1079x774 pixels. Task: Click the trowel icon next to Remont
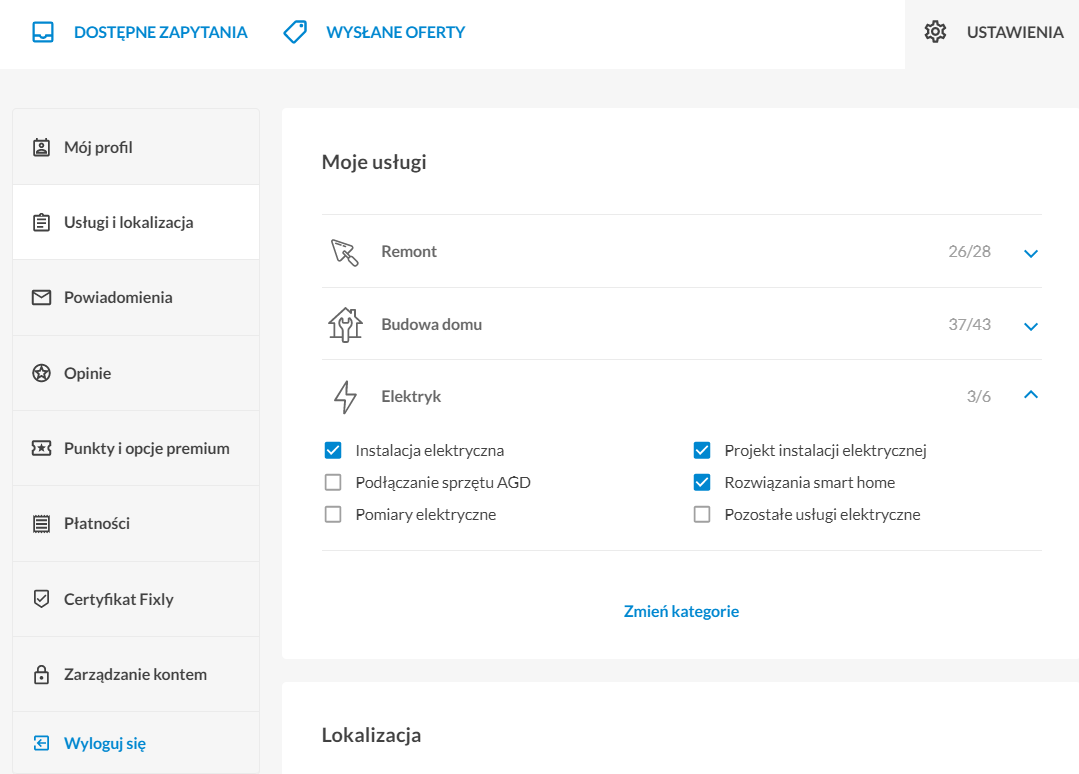(x=345, y=252)
